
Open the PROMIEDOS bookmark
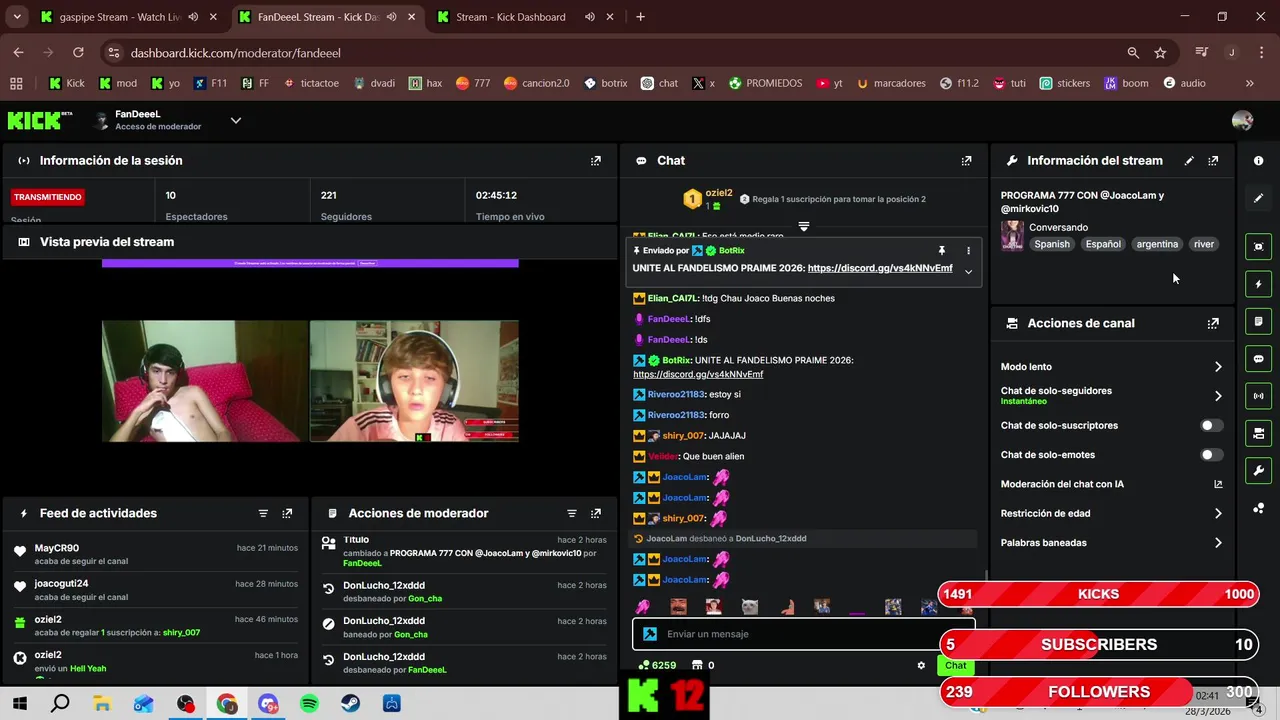tap(765, 83)
